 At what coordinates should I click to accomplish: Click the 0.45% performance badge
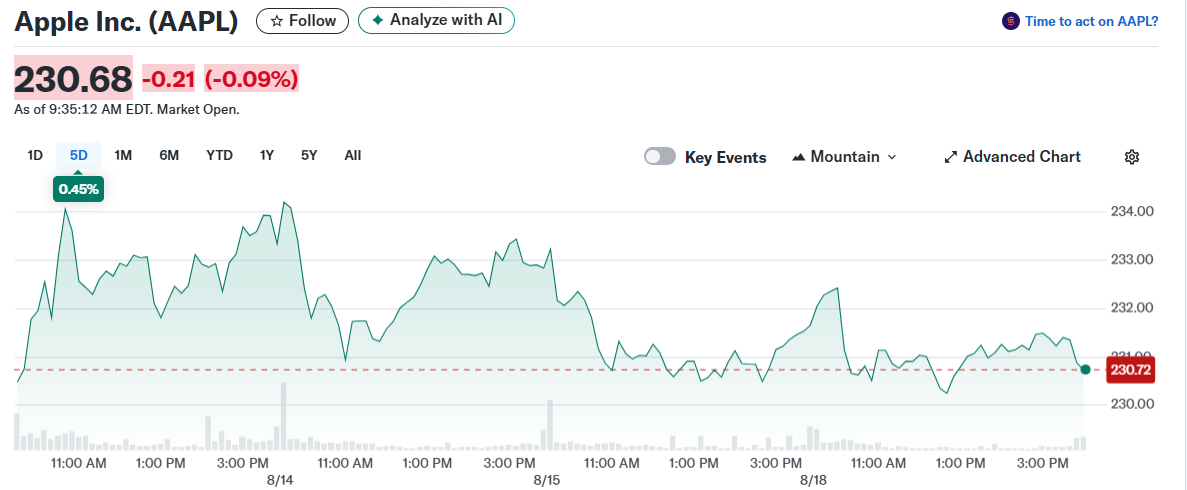pos(78,189)
